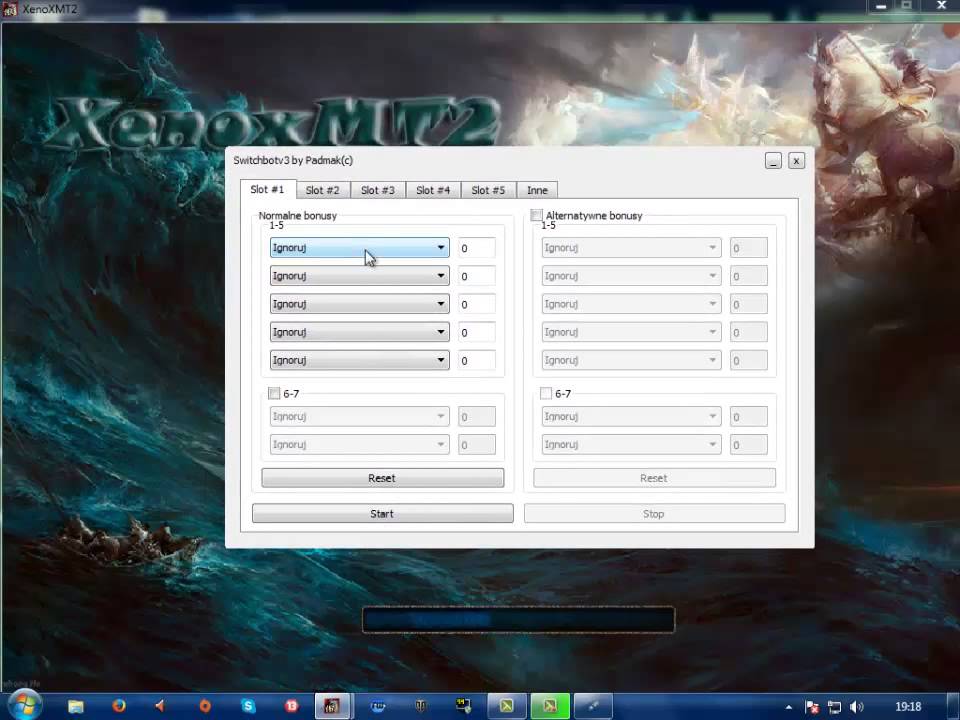Image resolution: width=960 pixels, height=720 pixels.
Task: Click the orange round taskbar icon left of Skype
Action: (x=205, y=706)
